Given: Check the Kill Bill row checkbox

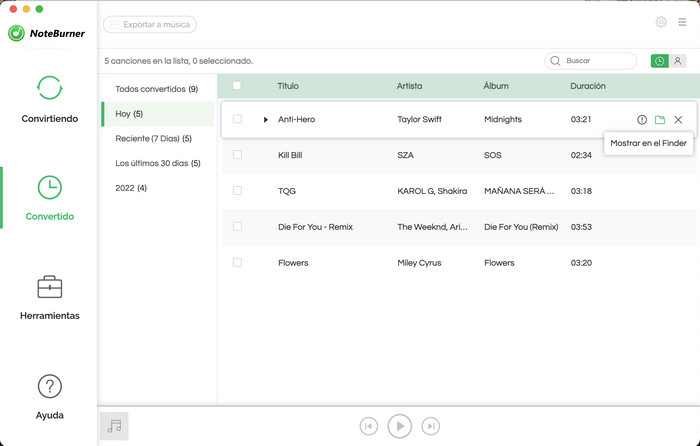Looking at the screenshot, I should pyautogui.click(x=238, y=154).
